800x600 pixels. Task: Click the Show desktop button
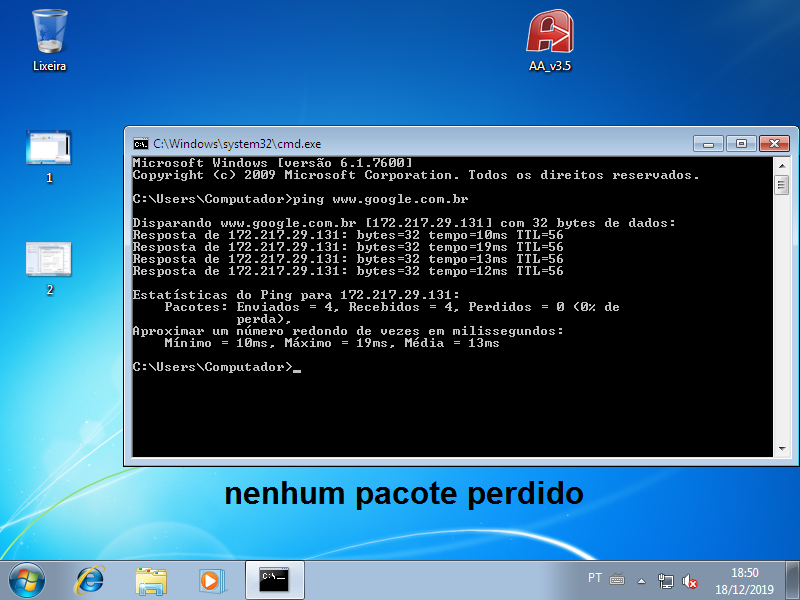792,581
